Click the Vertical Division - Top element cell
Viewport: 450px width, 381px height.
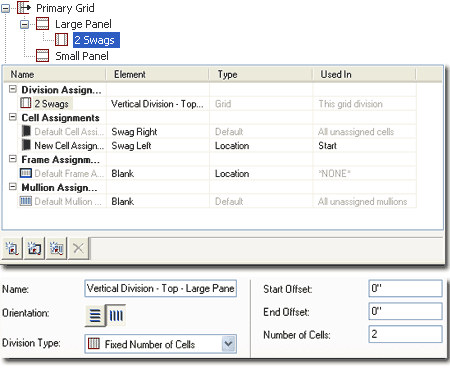pos(157,104)
